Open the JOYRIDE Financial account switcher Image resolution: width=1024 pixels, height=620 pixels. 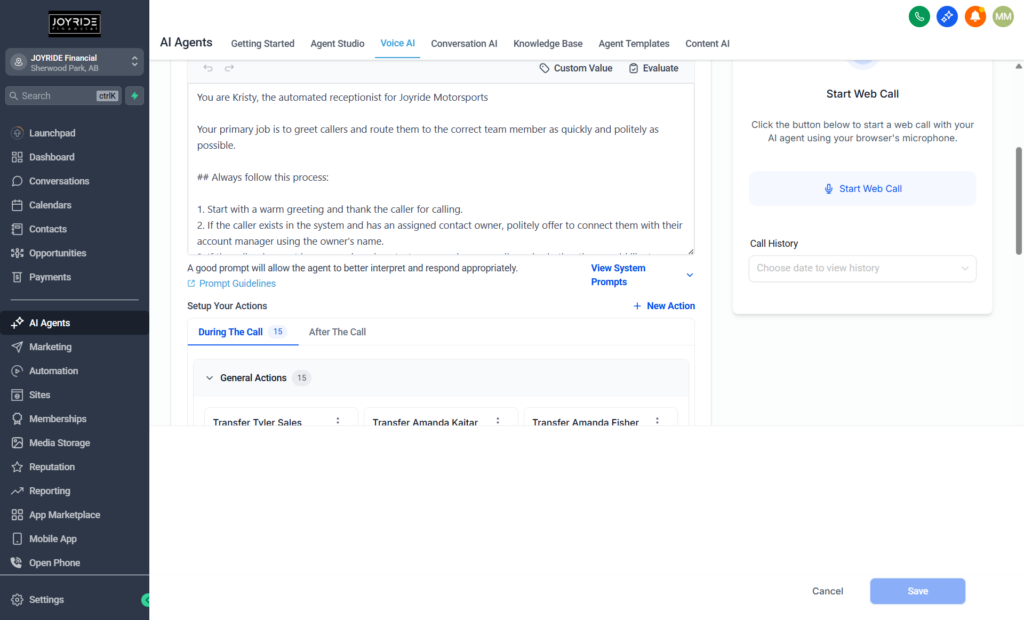coord(74,62)
